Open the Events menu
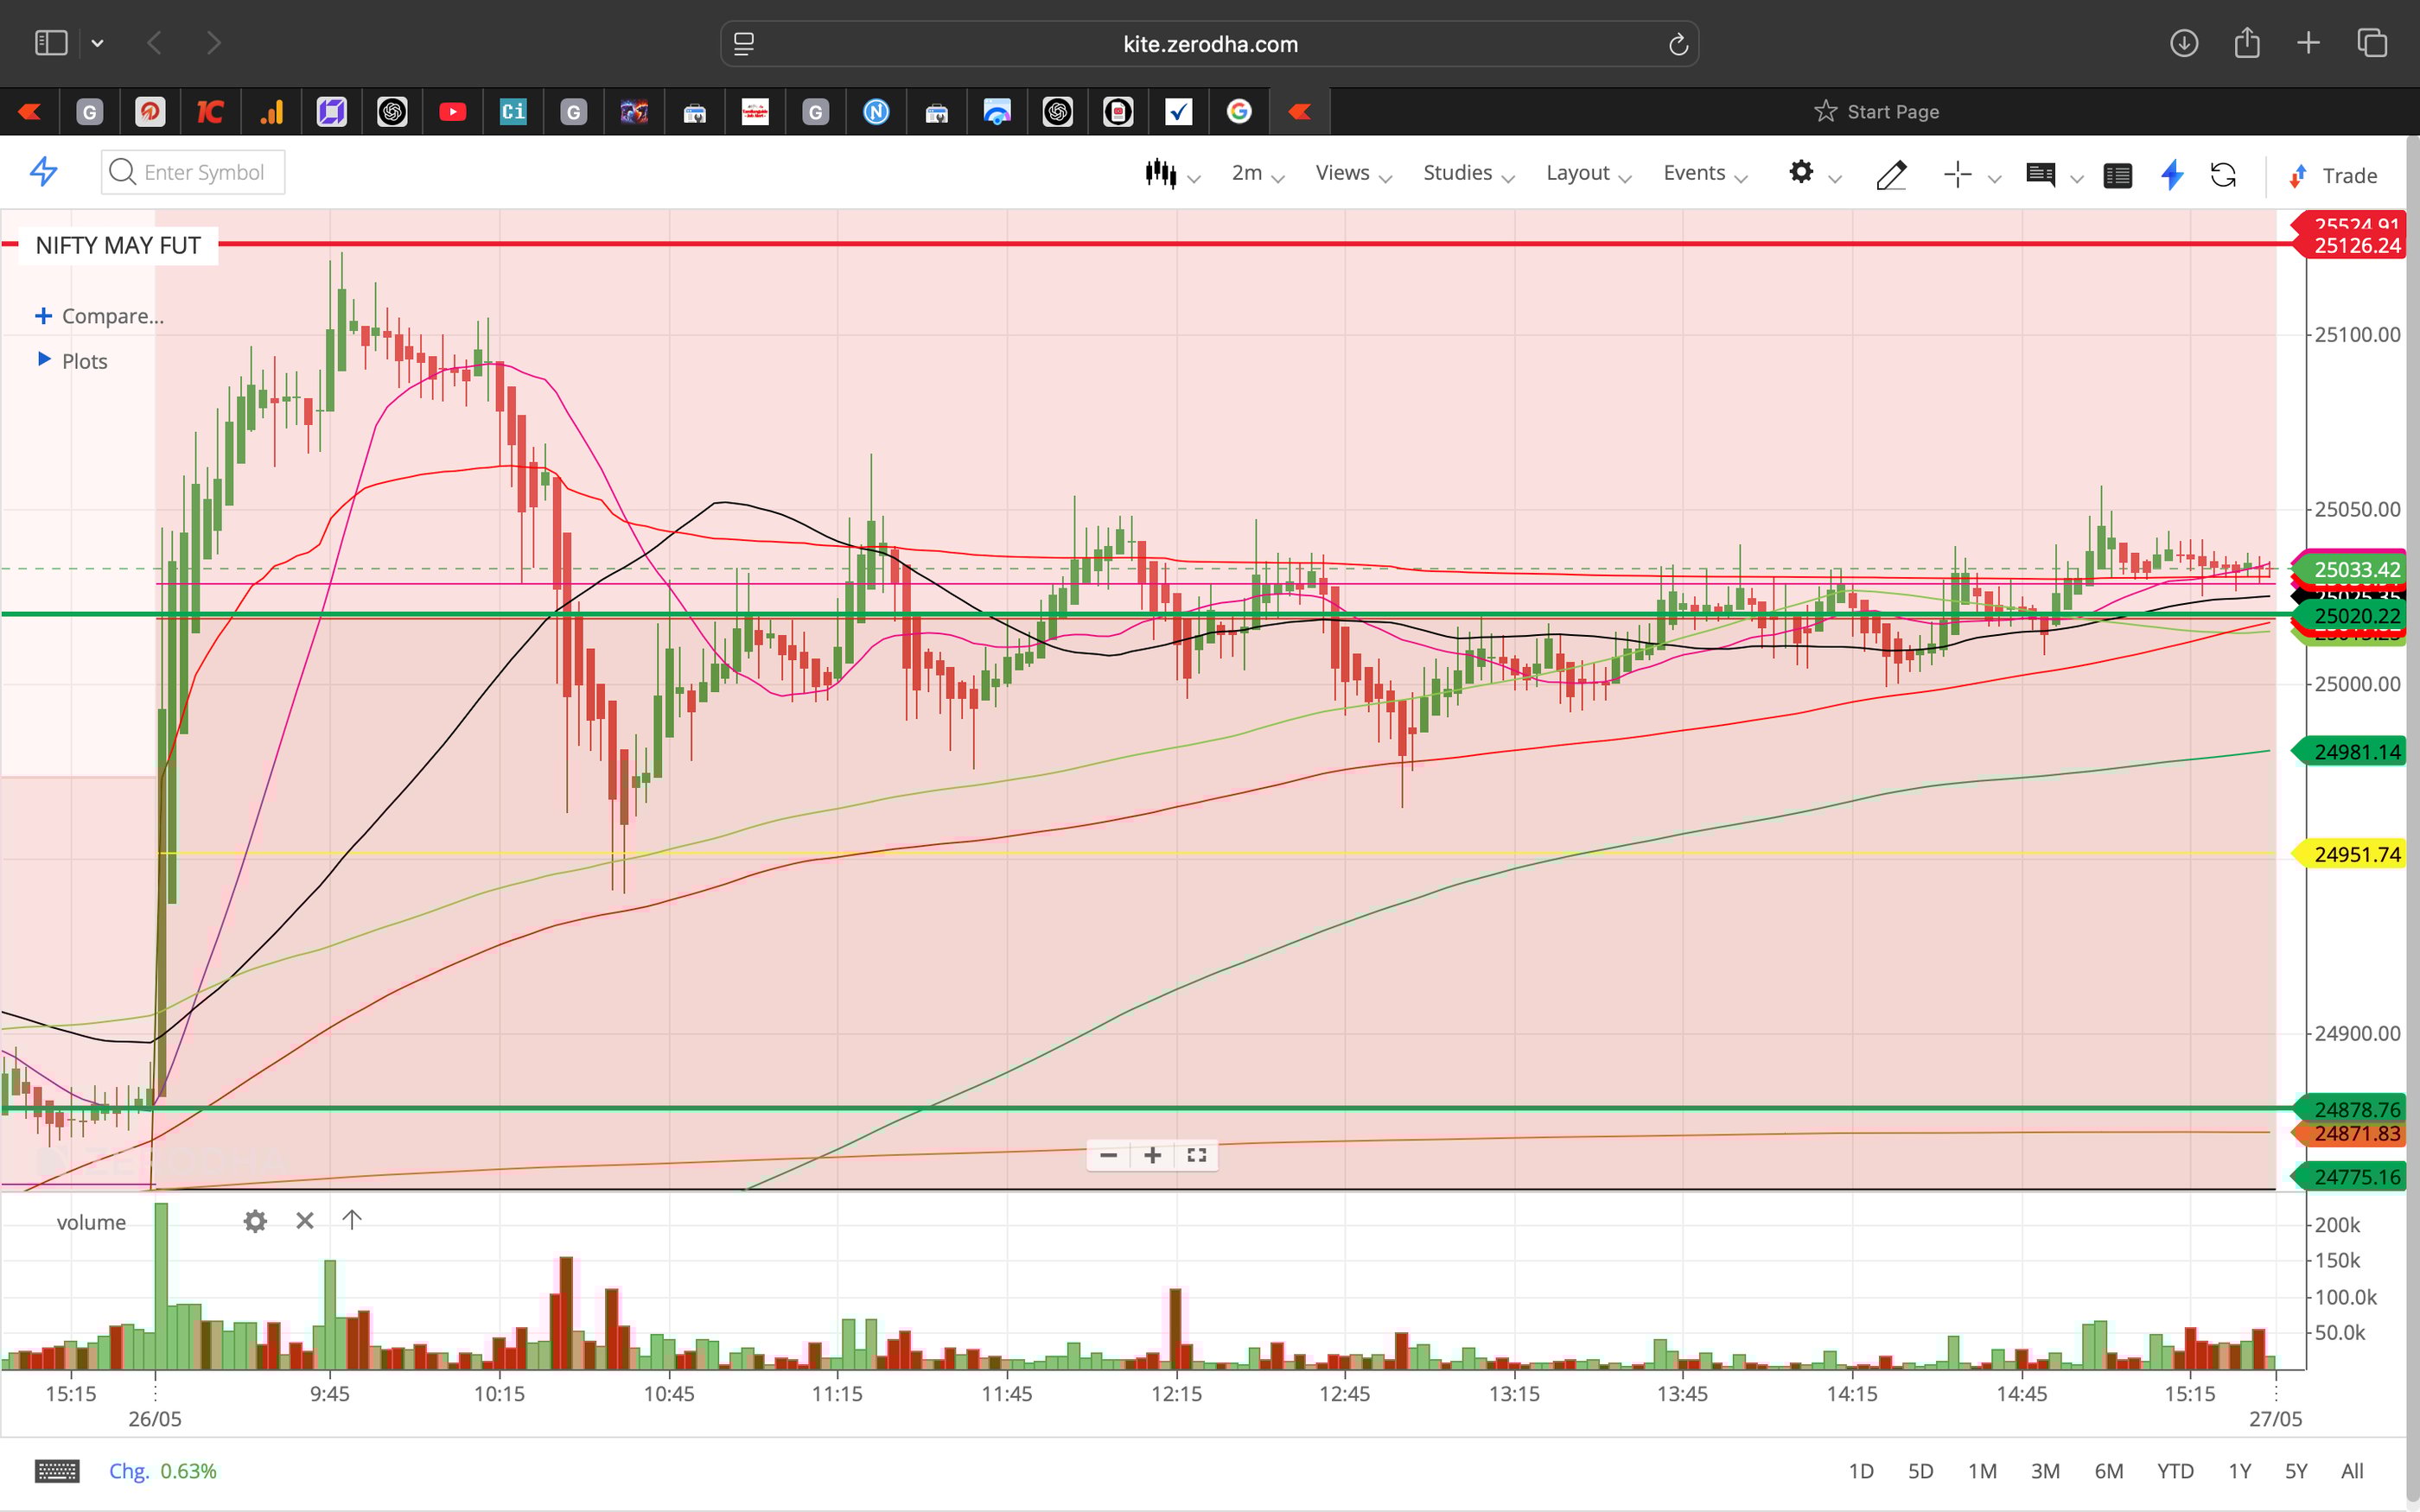Image resolution: width=2420 pixels, height=1512 pixels. pos(1694,172)
